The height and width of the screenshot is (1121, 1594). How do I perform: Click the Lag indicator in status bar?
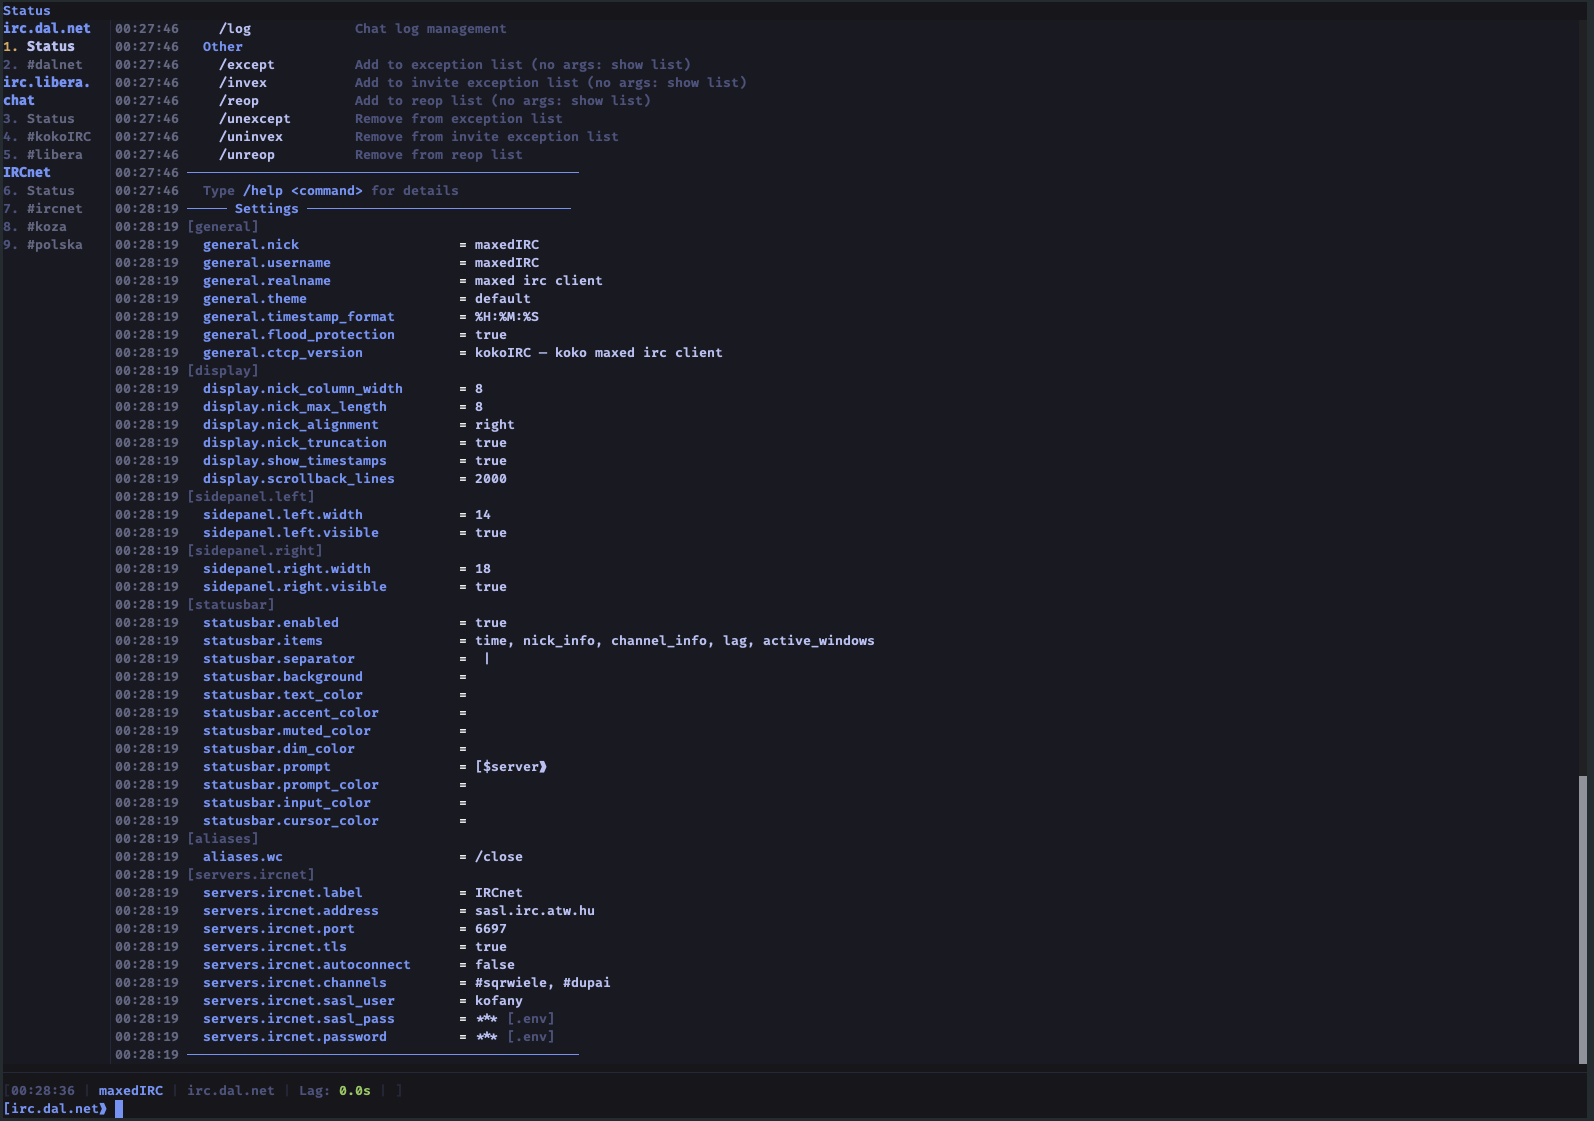click(x=334, y=1091)
